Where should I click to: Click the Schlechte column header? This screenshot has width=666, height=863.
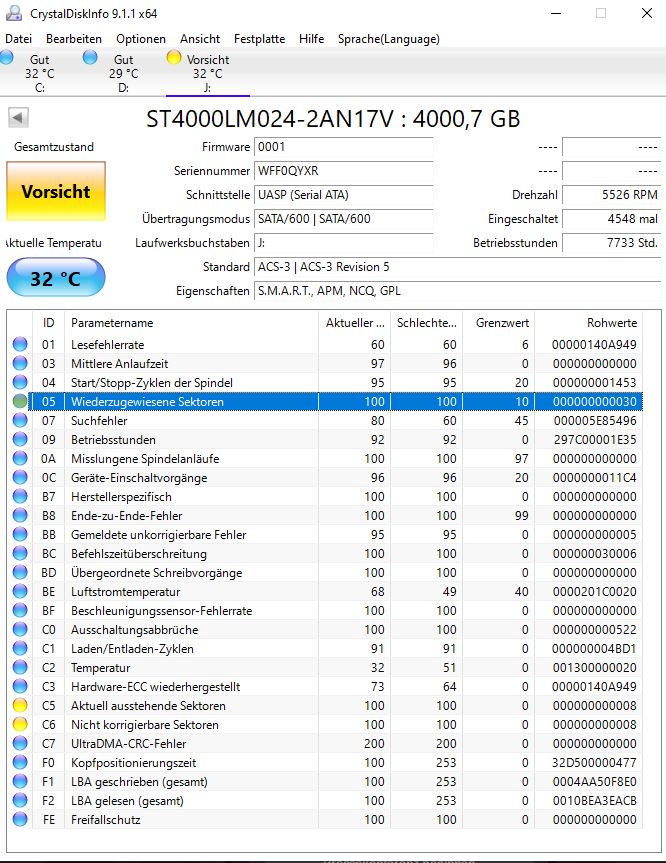(x=427, y=323)
